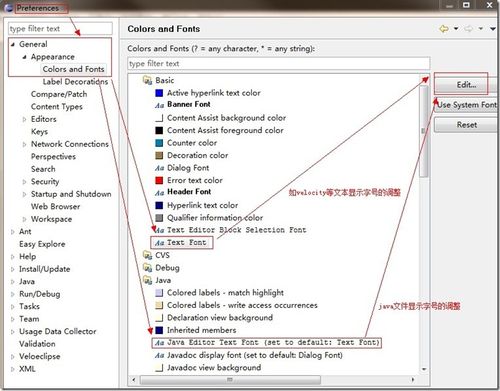500x391 pixels.
Task: Click the Use System Font button
Action: [466, 105]
